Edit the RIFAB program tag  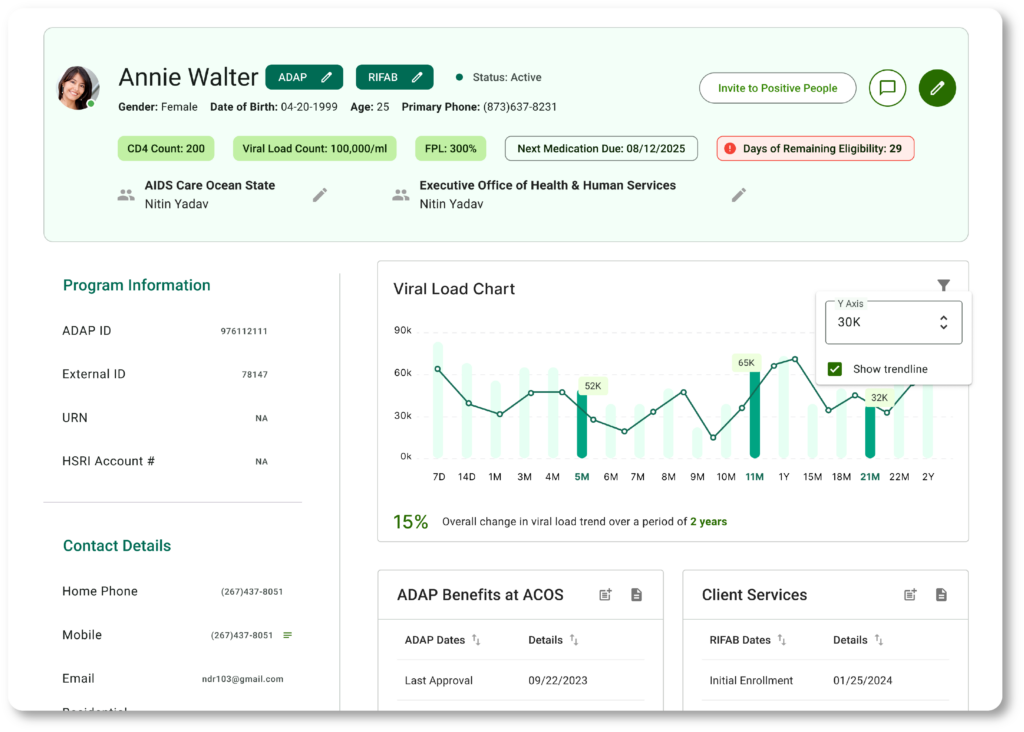pyautogui.click(x=417, y=77)
